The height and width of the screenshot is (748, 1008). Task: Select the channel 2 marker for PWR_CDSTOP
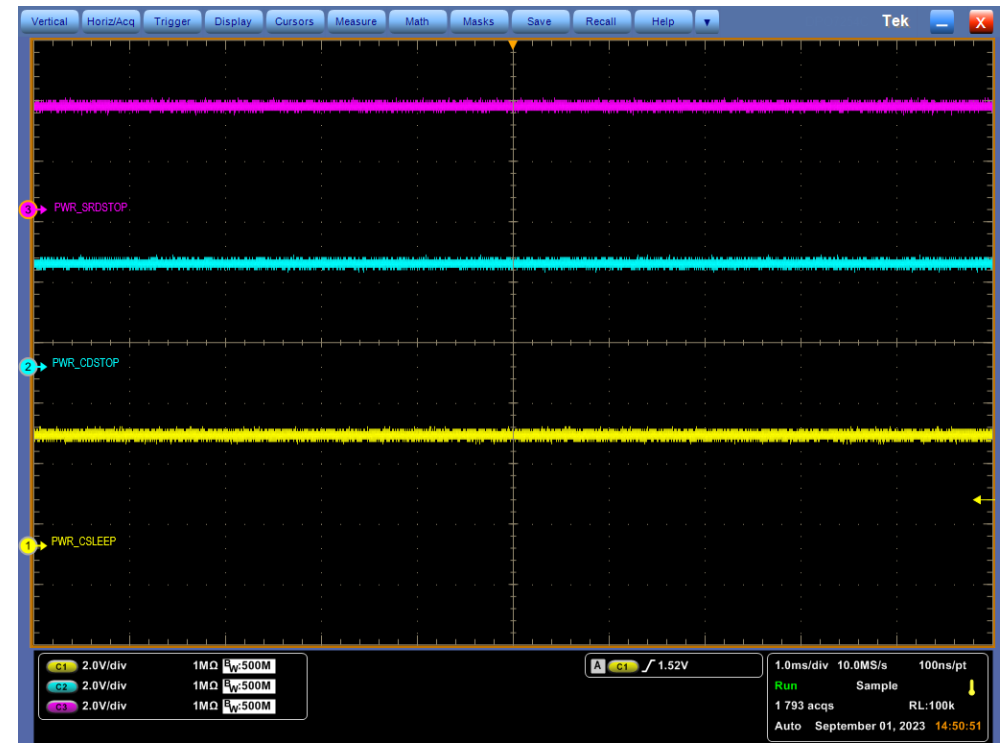28,367
